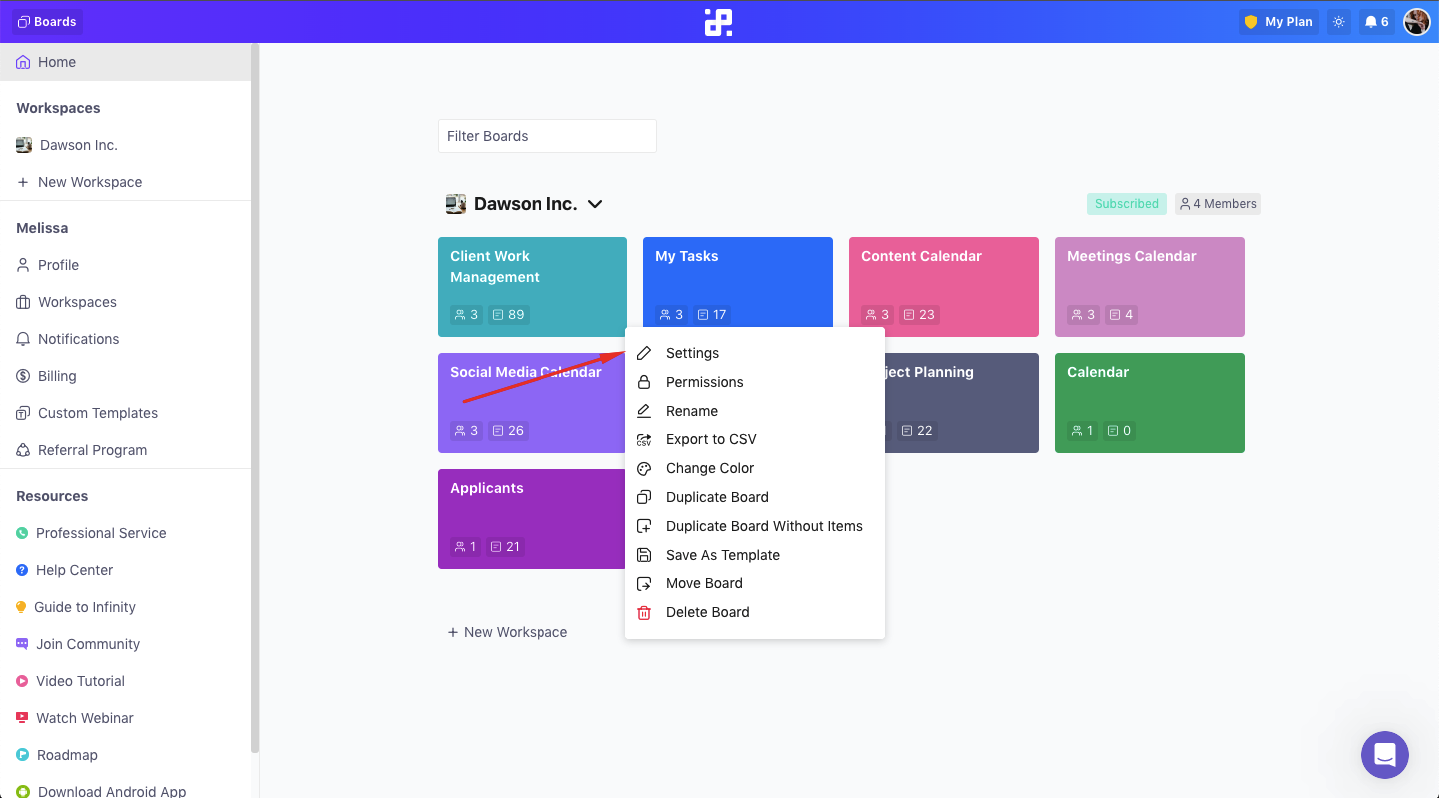Click the Permissions lock icon
The image size is (1439, 798).
[645, 383]
